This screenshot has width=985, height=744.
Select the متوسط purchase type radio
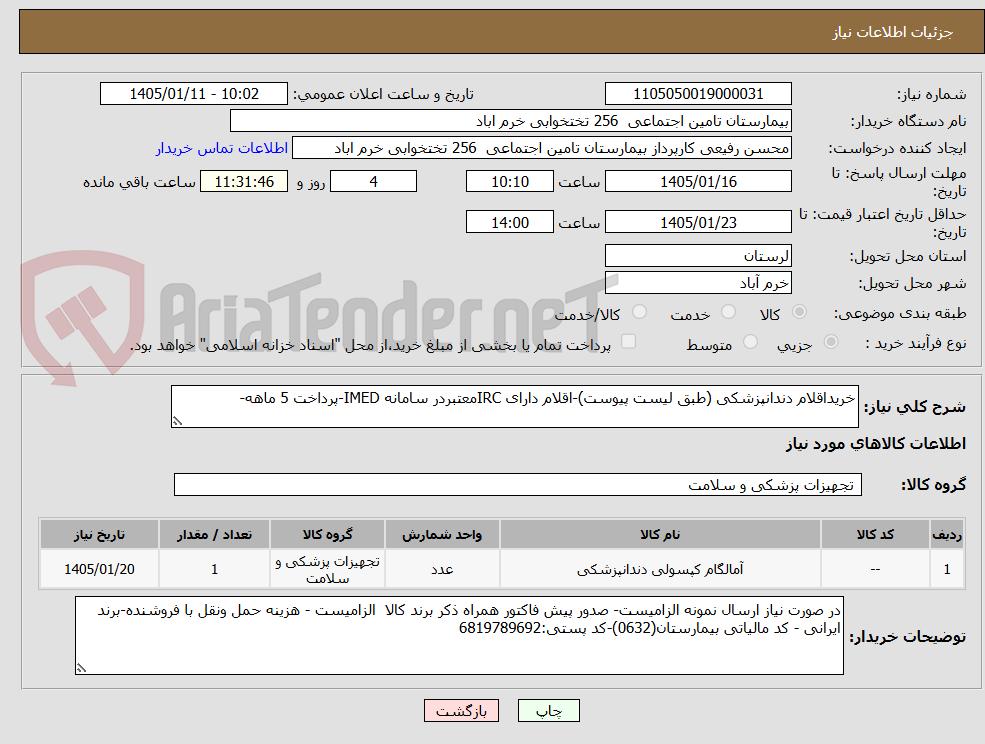(750, 342)
